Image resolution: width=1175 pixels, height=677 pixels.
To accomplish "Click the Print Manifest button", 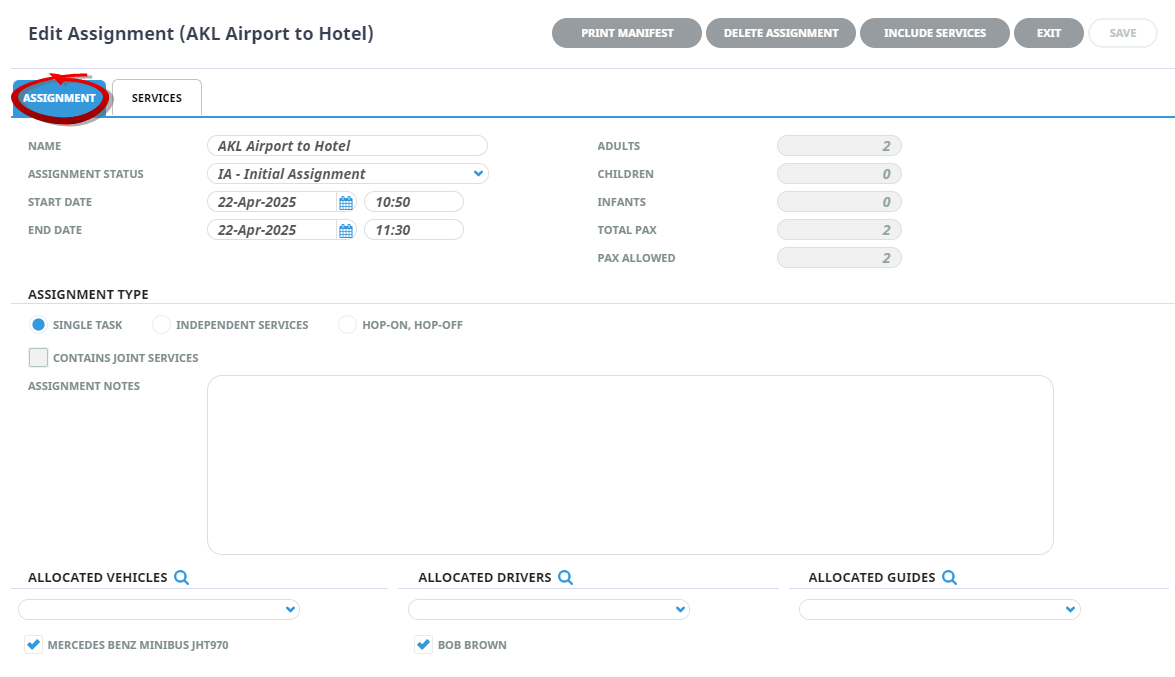I will 627,33.
